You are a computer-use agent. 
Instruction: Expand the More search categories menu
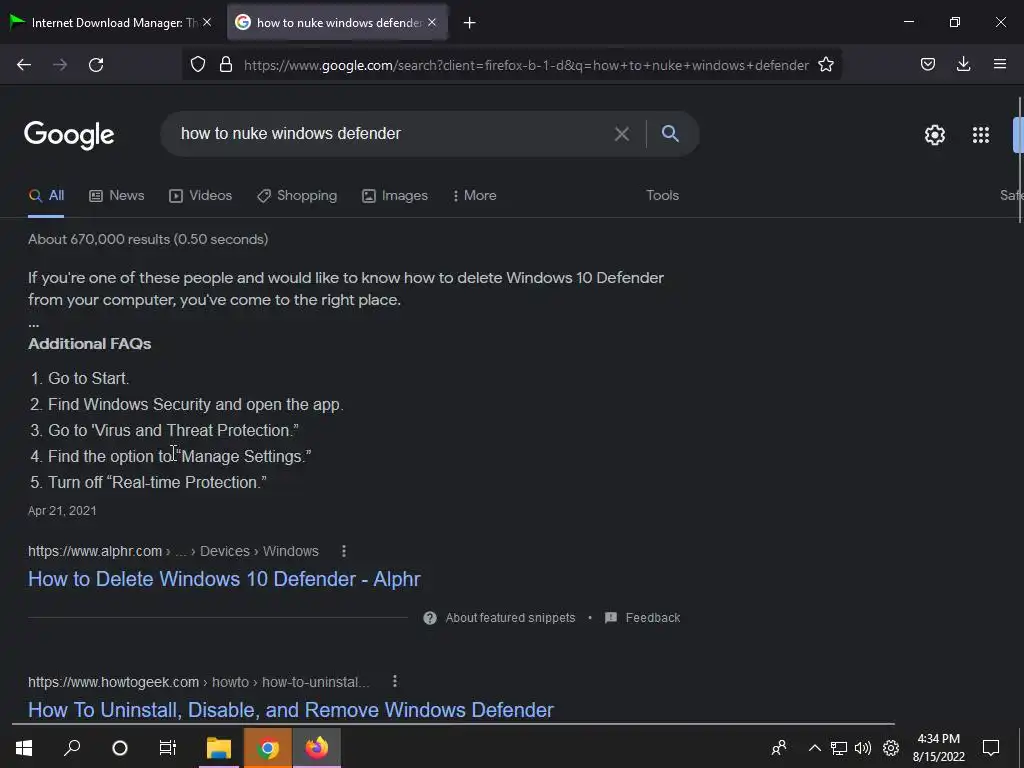[x=475, y=195]
